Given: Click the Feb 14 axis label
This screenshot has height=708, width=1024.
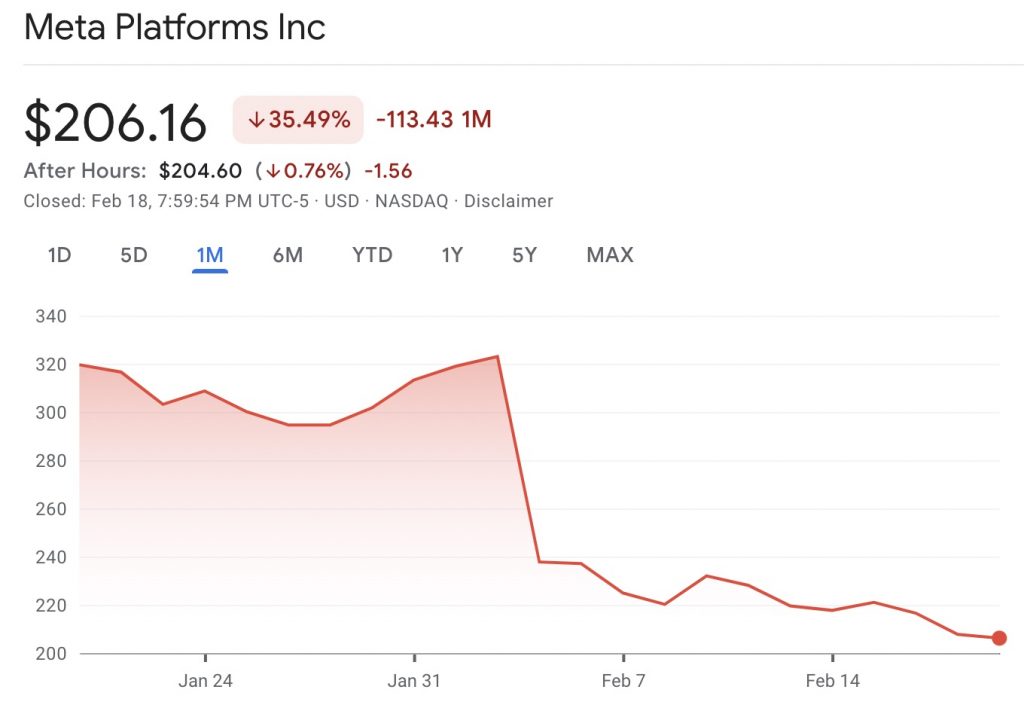Looking at the screenshot, I should pos(832,682).
